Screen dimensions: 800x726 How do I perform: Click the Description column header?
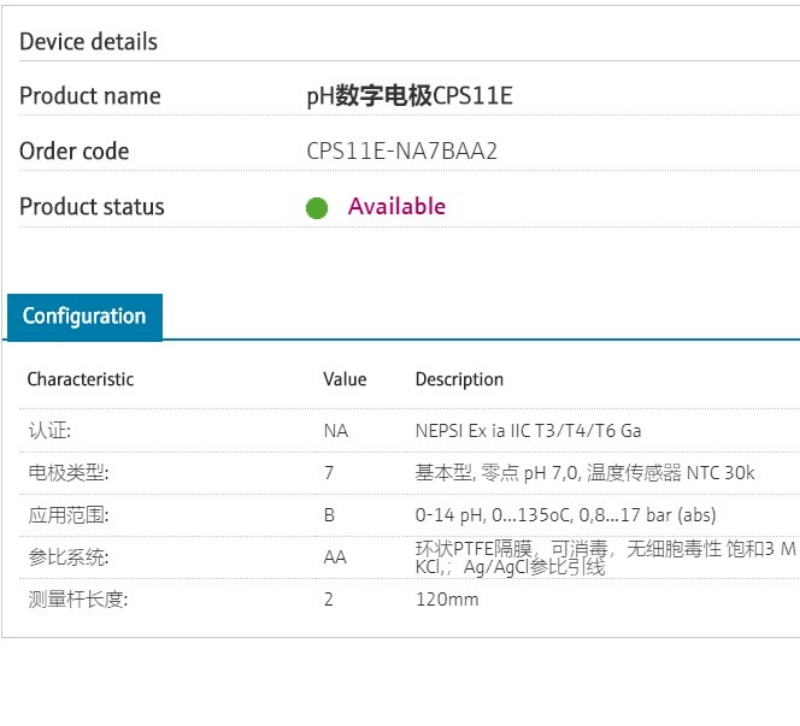pos(459,380)
